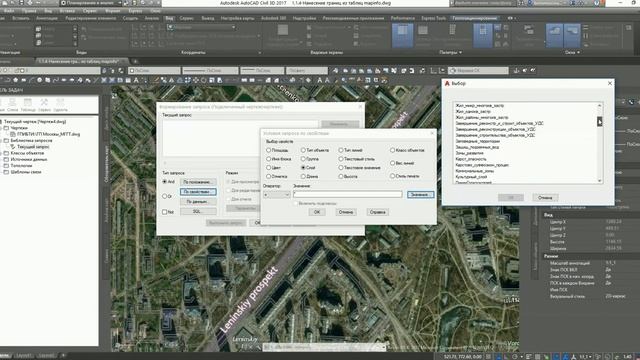Select Классы объектов tree node
Viewport: 640px width, 360px height.
point(27,153)
